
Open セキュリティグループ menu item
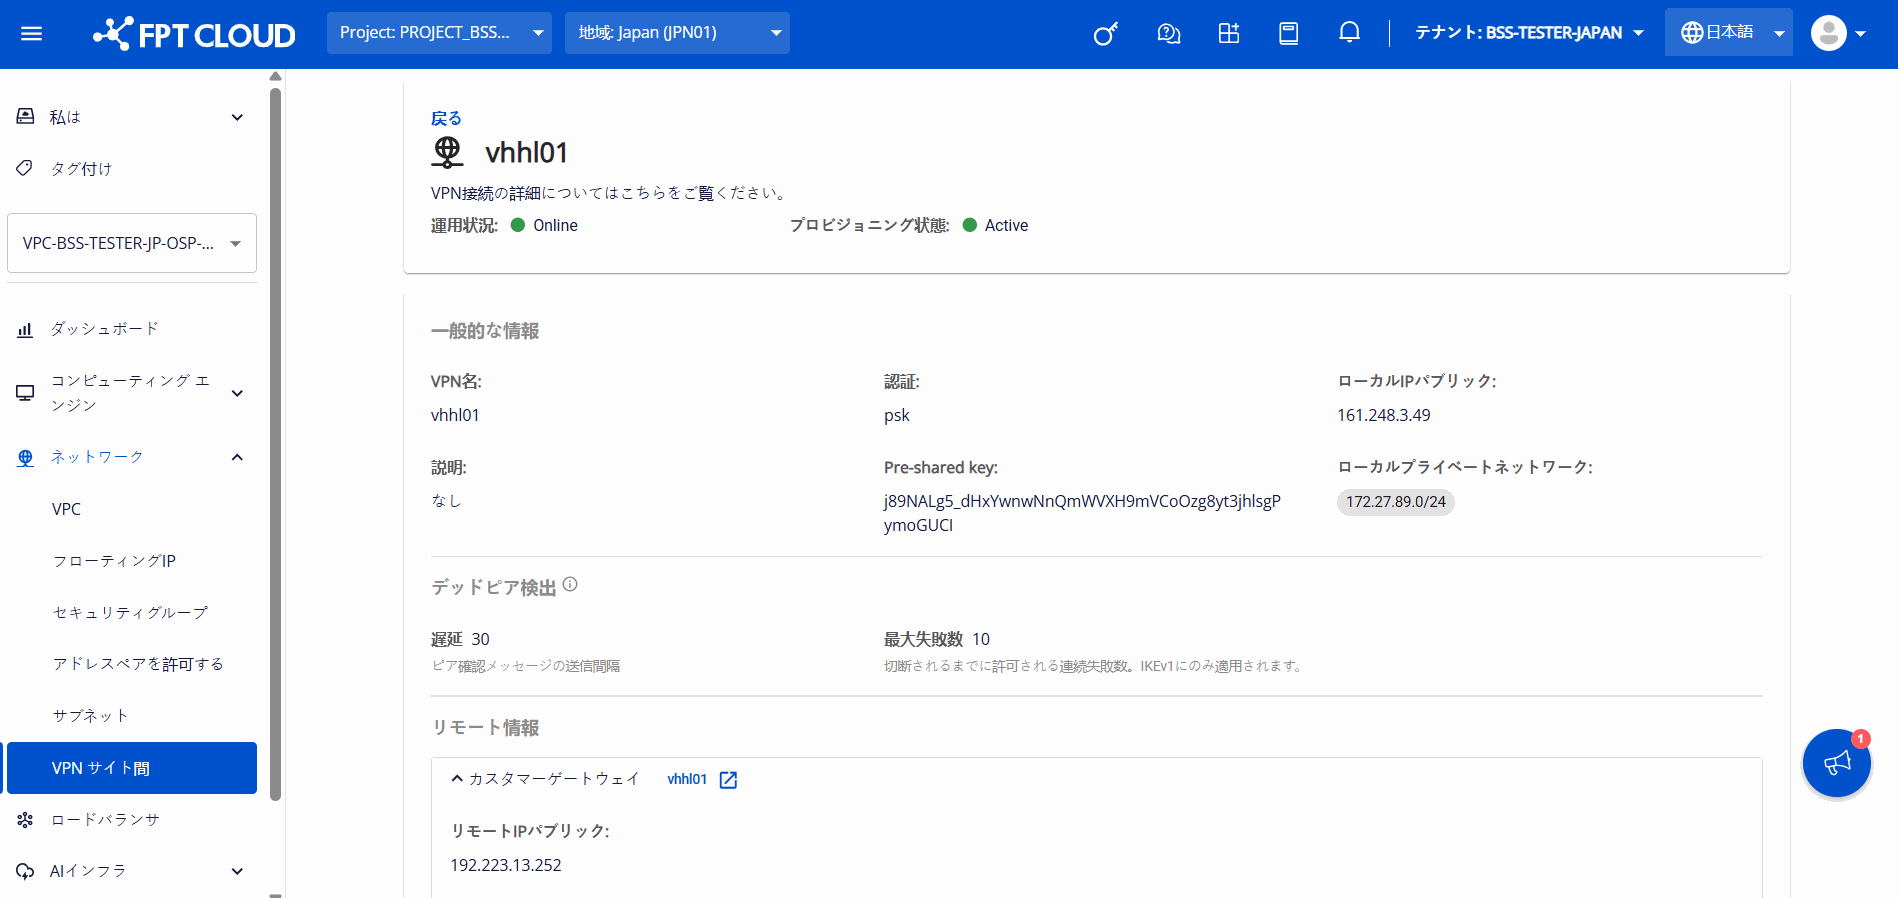(x=132, y=612)
